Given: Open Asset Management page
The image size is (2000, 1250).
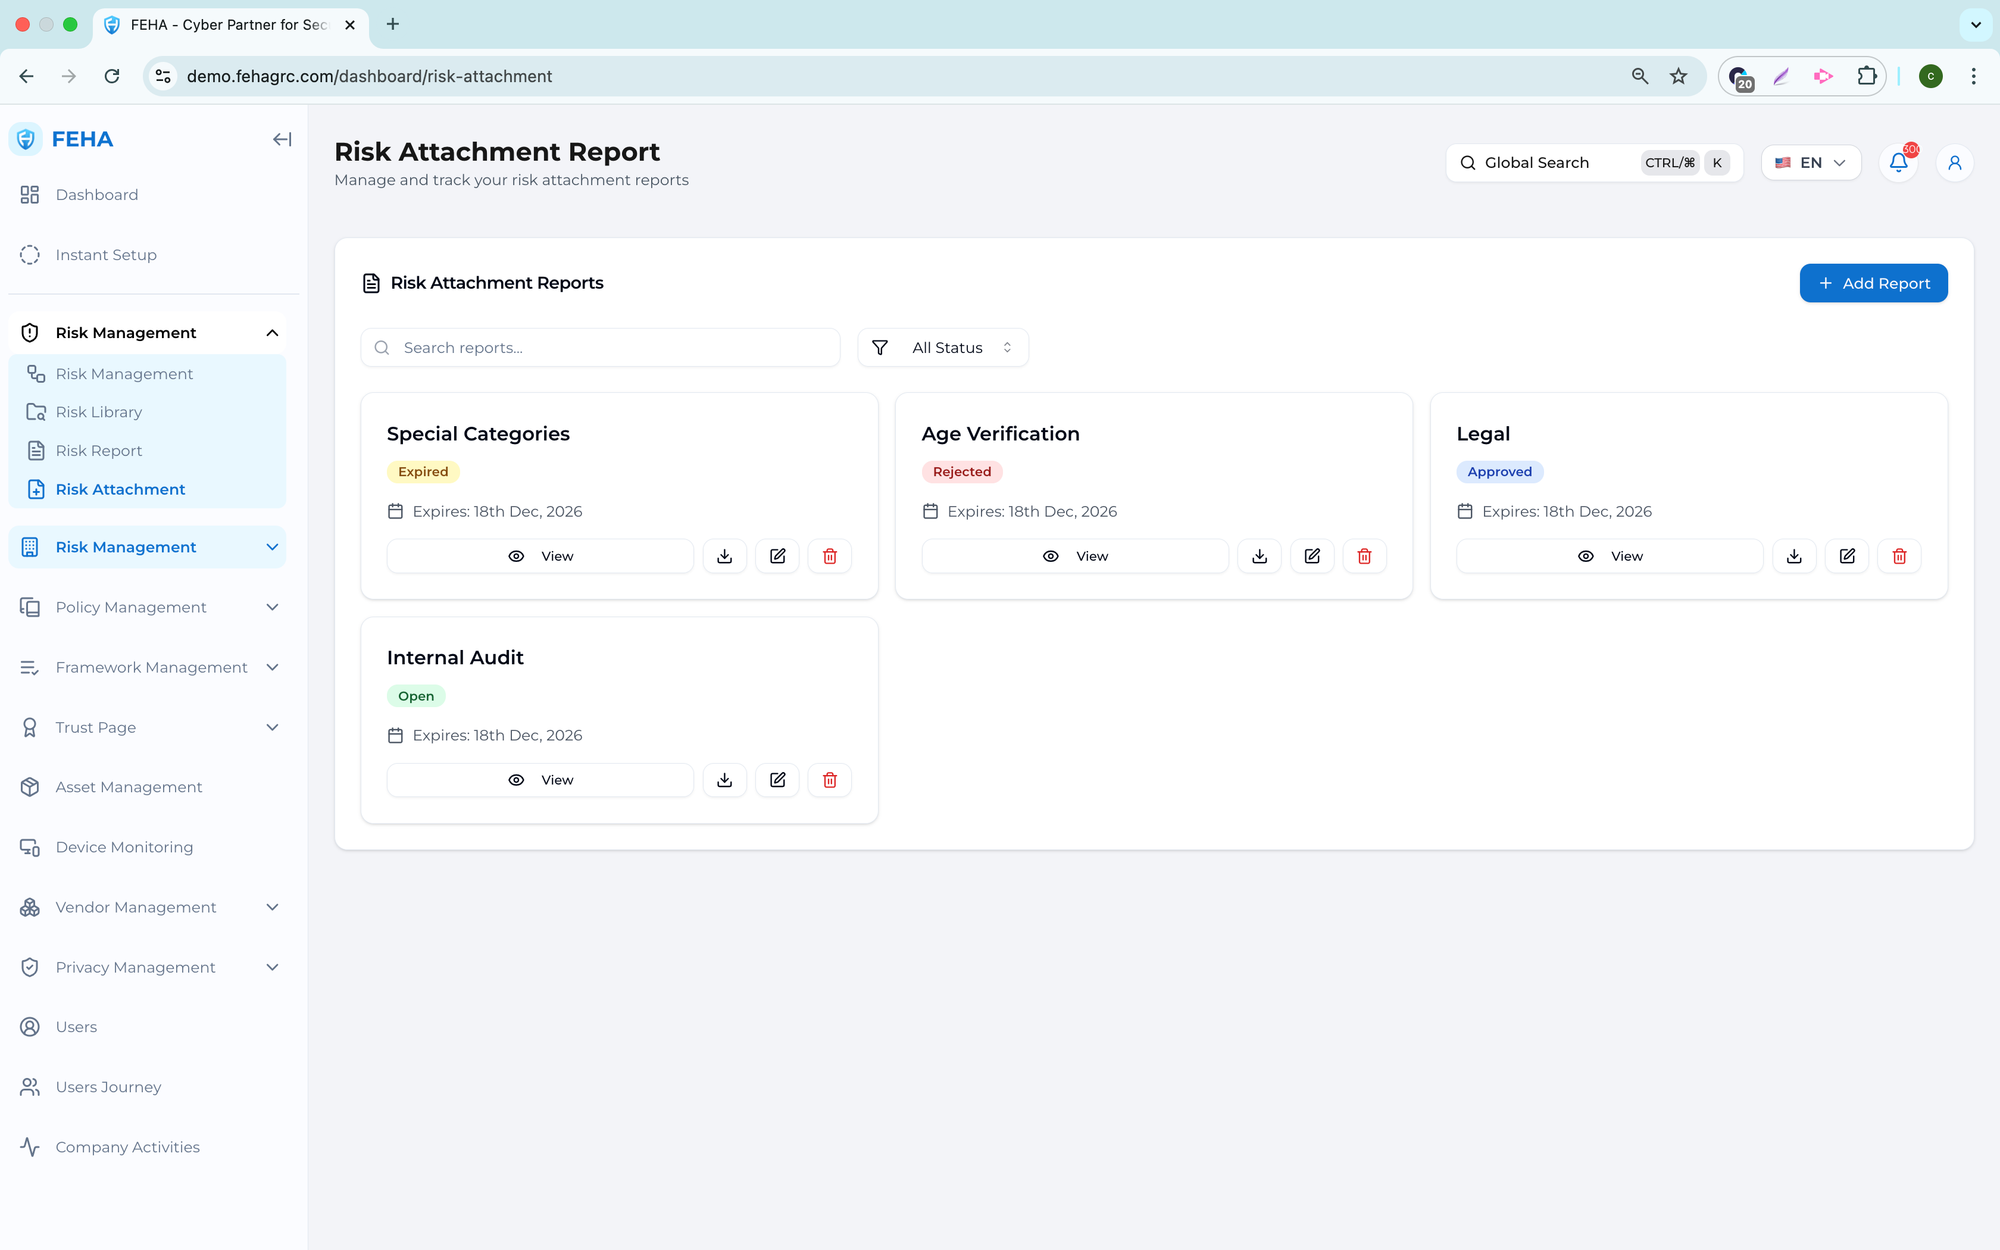Looking at the screenshot, I should click(129, 787).
